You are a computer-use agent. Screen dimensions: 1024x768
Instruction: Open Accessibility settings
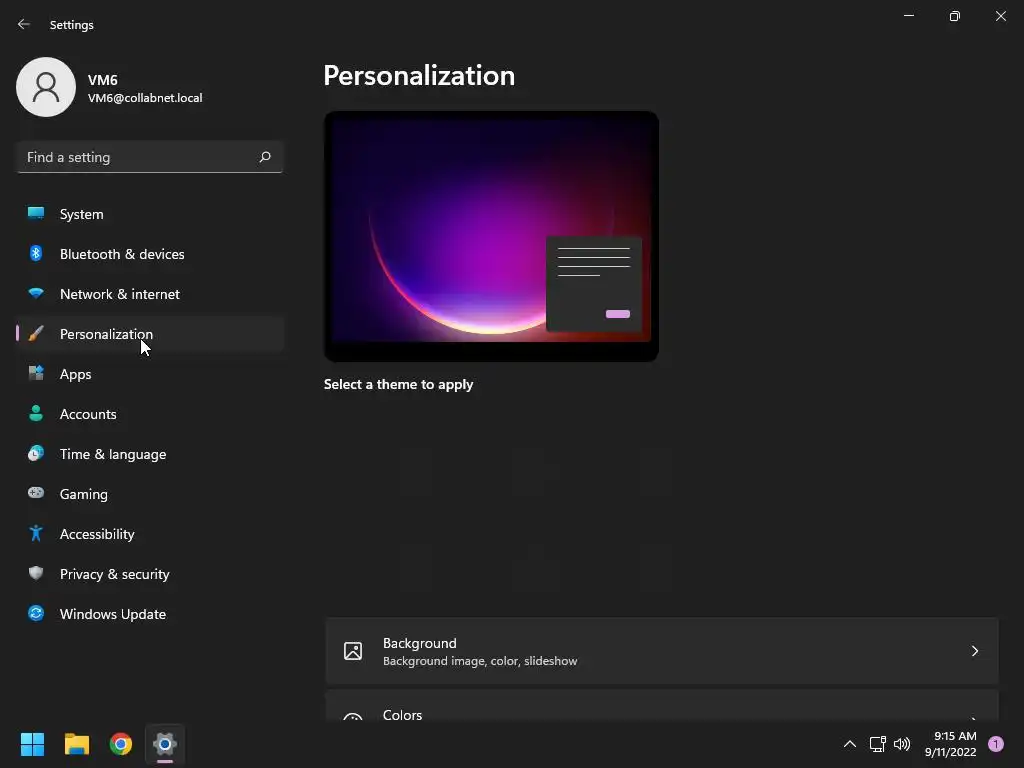point(150,534)
